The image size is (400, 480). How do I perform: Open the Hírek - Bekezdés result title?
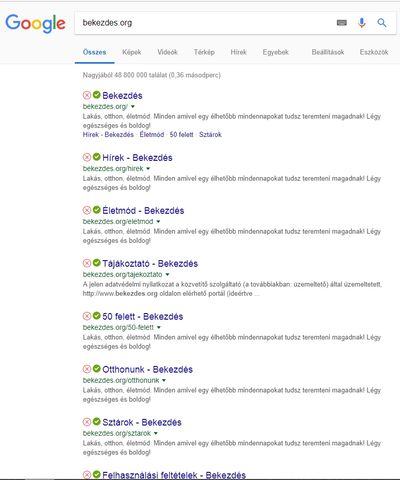tap(137, 158)
